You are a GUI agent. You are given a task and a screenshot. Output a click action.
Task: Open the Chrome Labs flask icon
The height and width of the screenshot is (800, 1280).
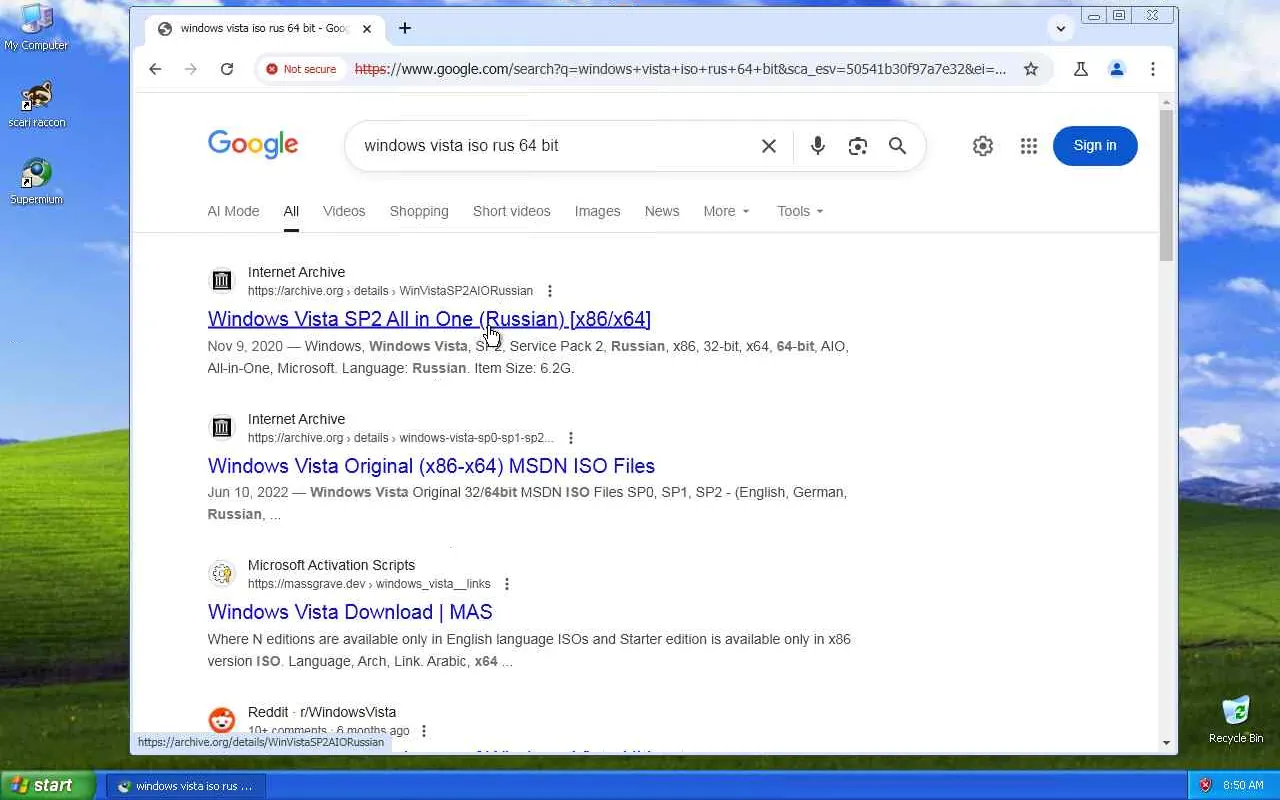[1081, 69]
